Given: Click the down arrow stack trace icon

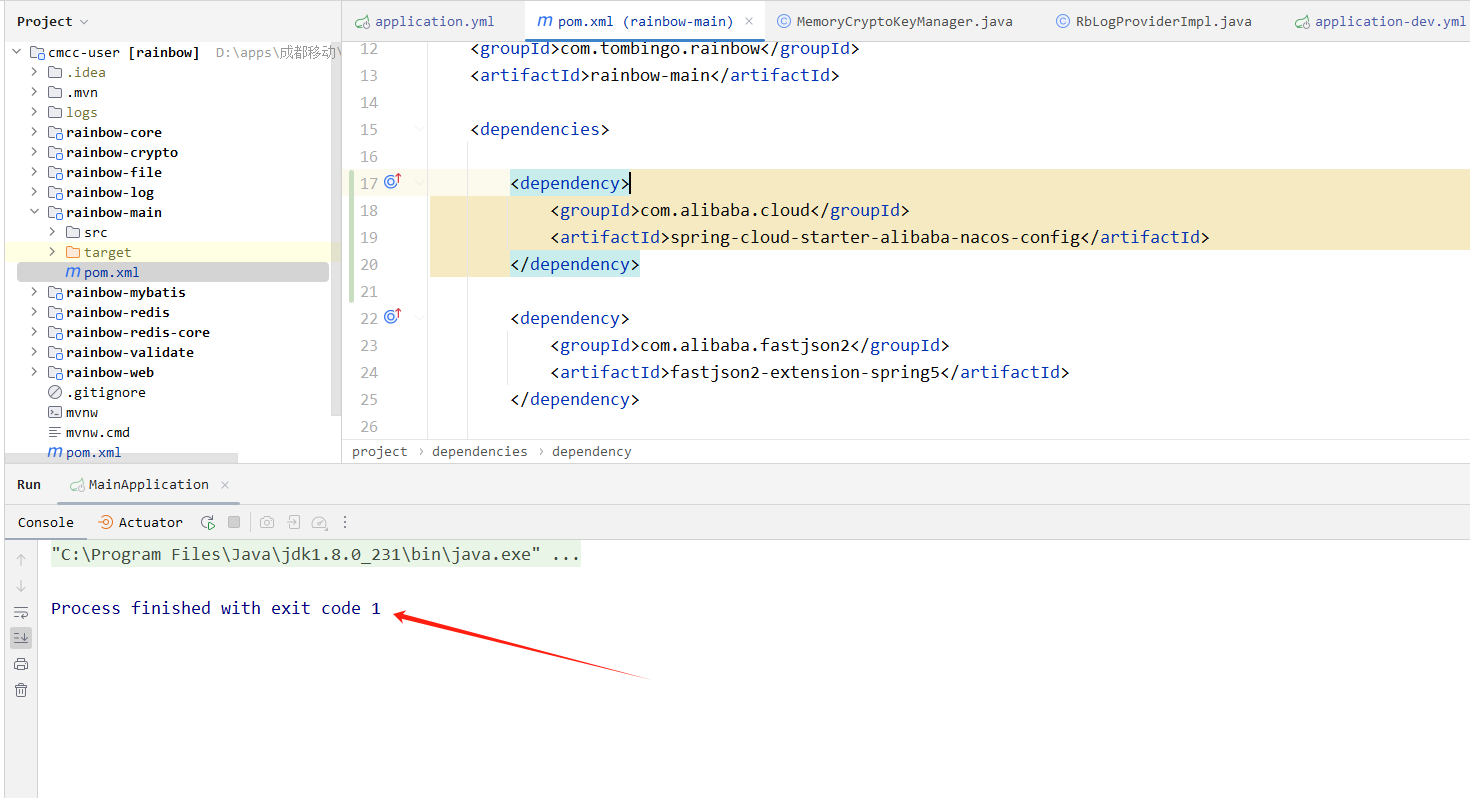Looking at the screenshot, I should tap(21, 586).
